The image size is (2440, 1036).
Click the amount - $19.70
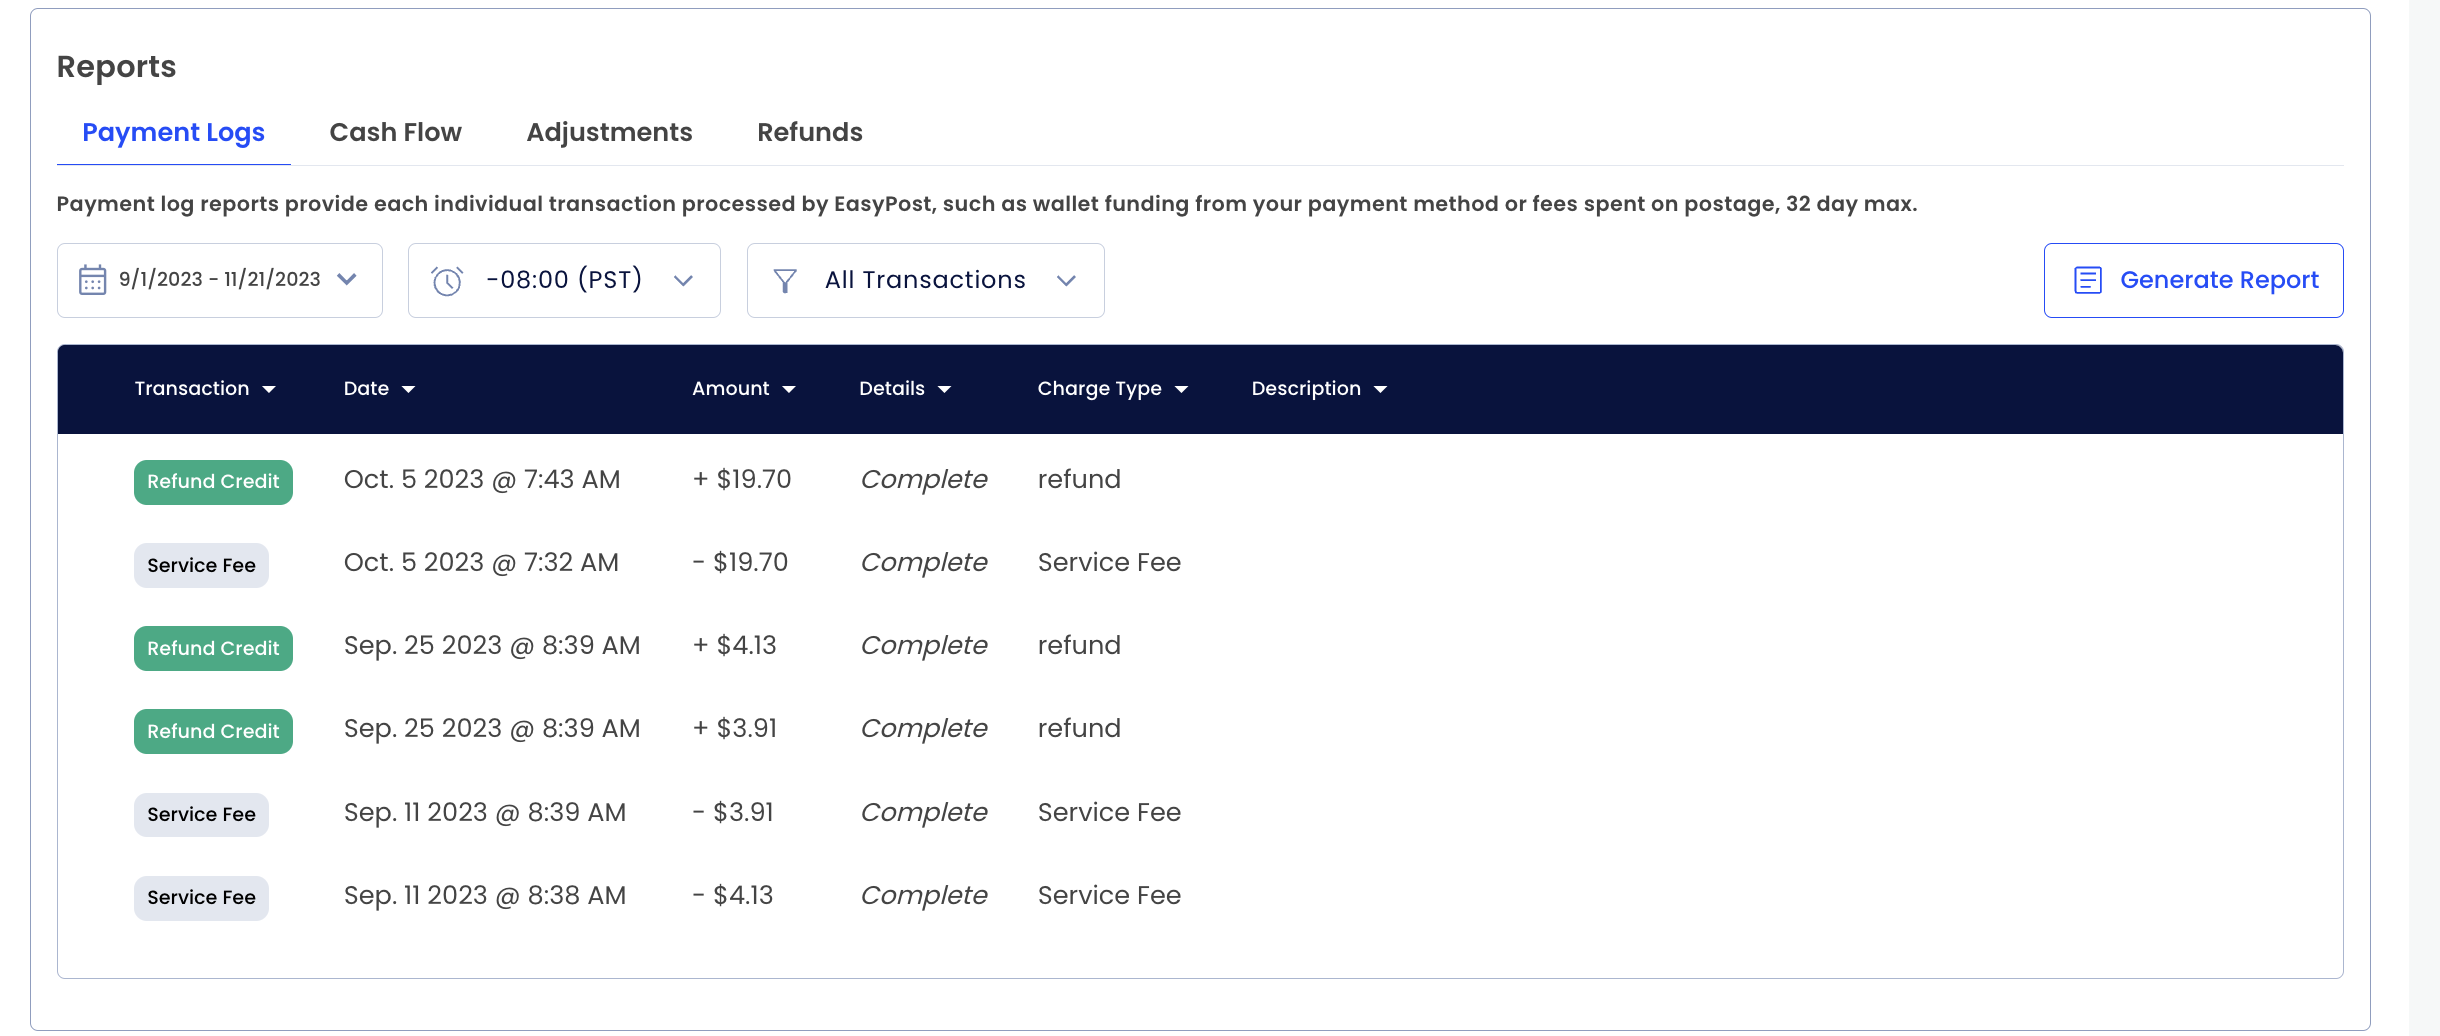point(740,563)
